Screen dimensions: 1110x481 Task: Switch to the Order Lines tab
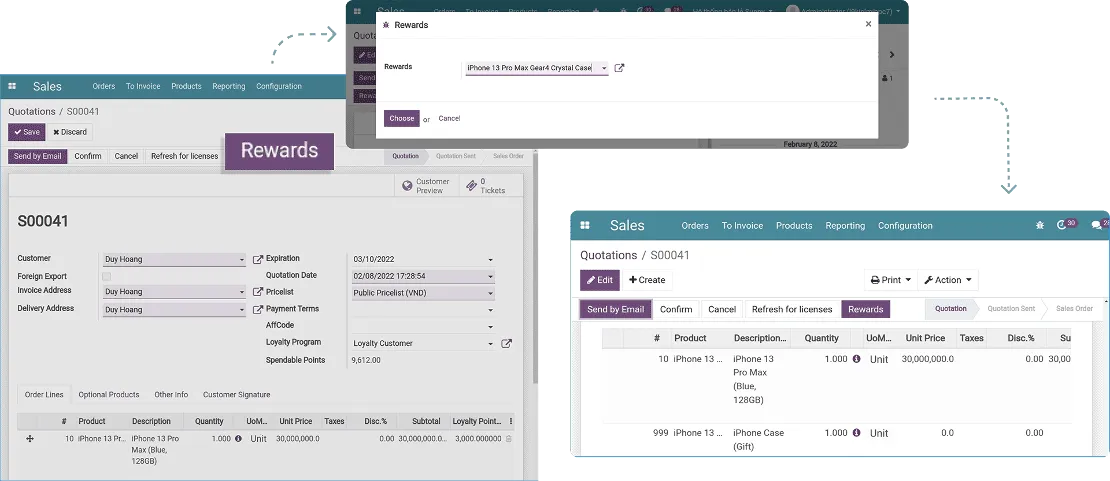44,395
